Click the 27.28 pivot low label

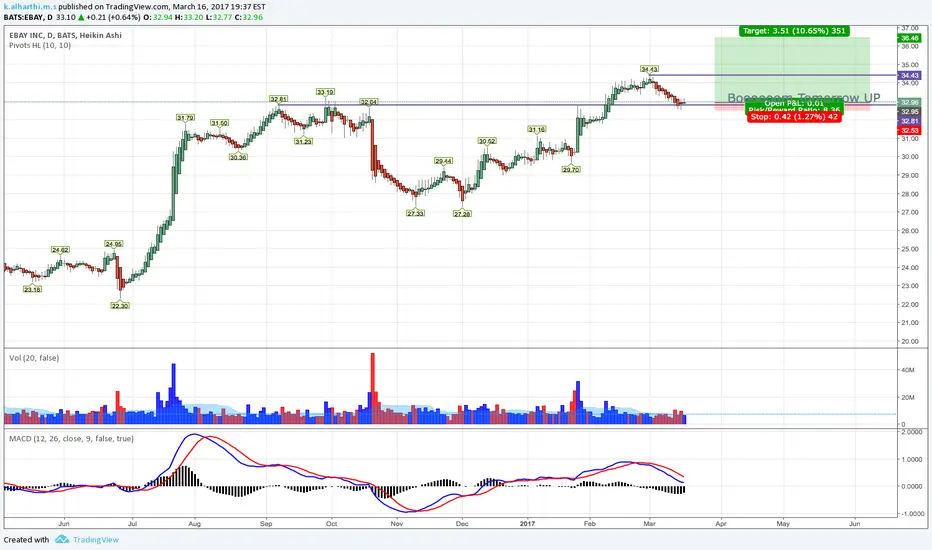[x=462, y=213]
